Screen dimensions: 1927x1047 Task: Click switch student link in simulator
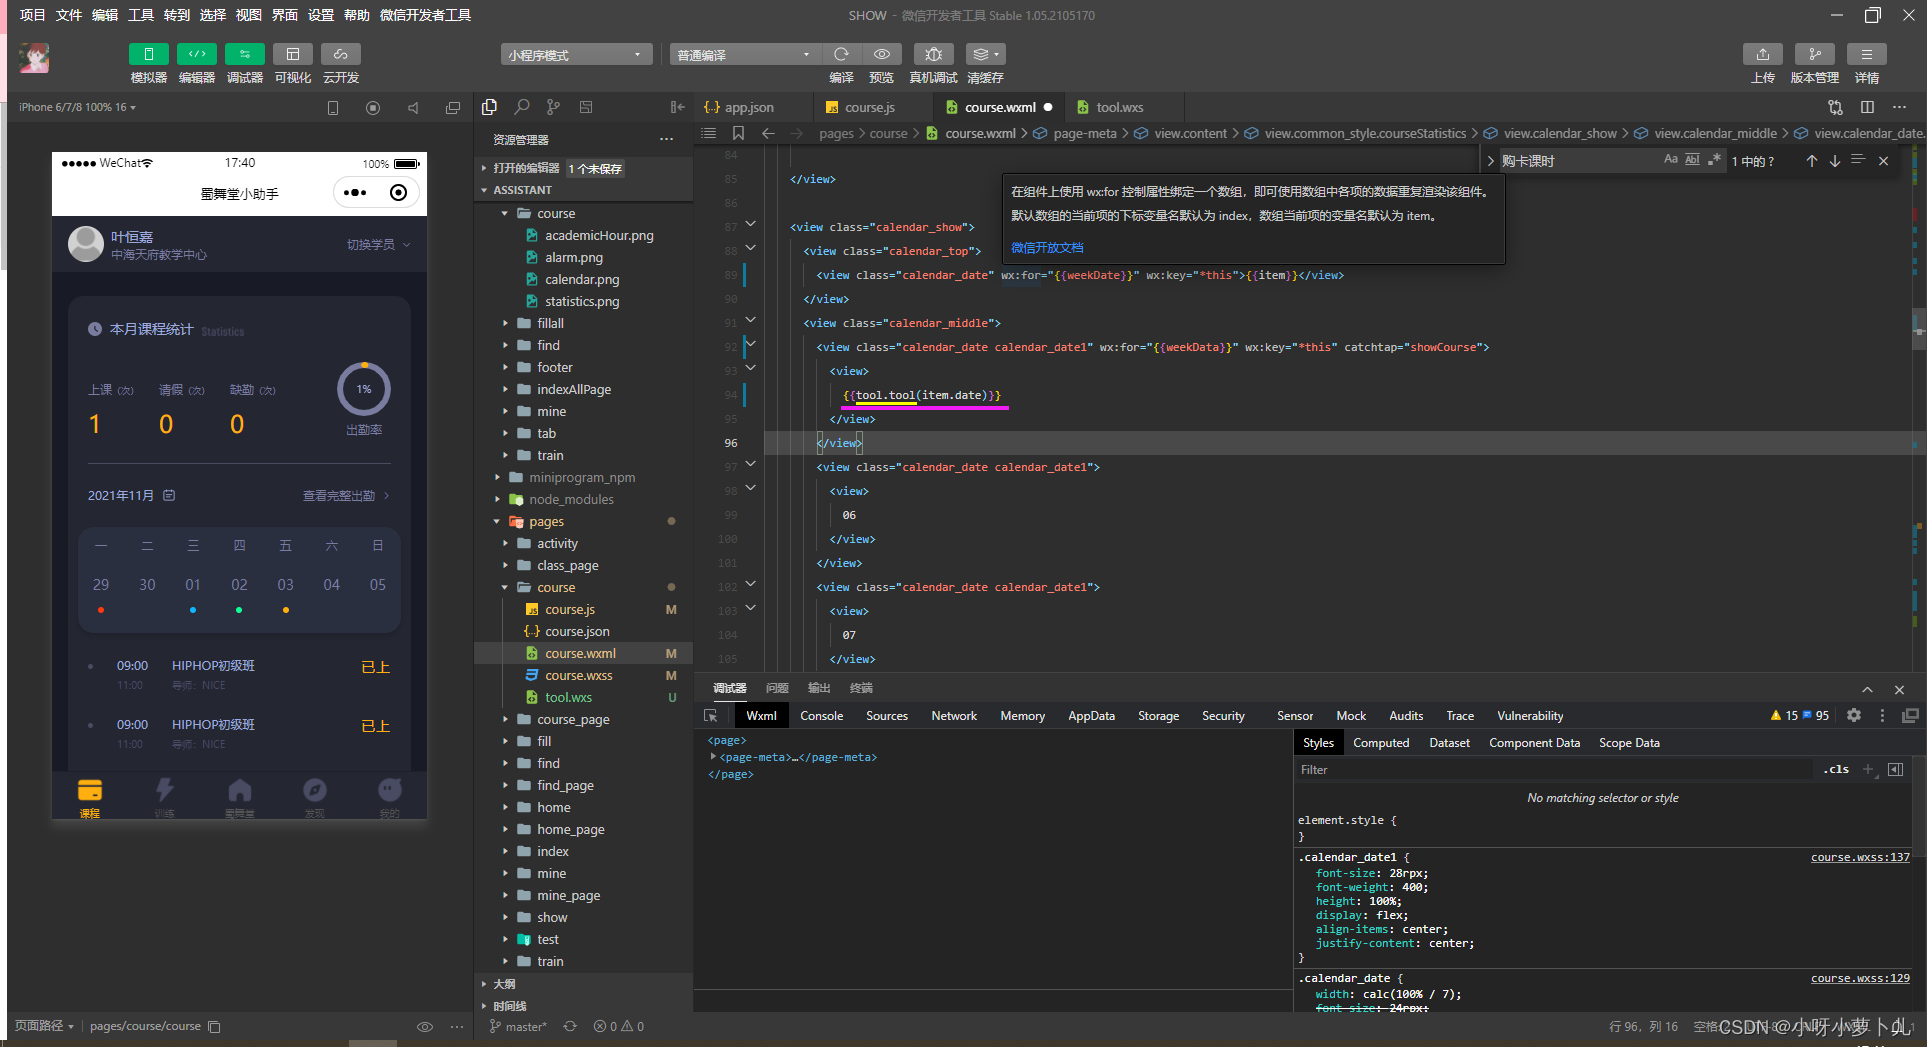point(378,244)
